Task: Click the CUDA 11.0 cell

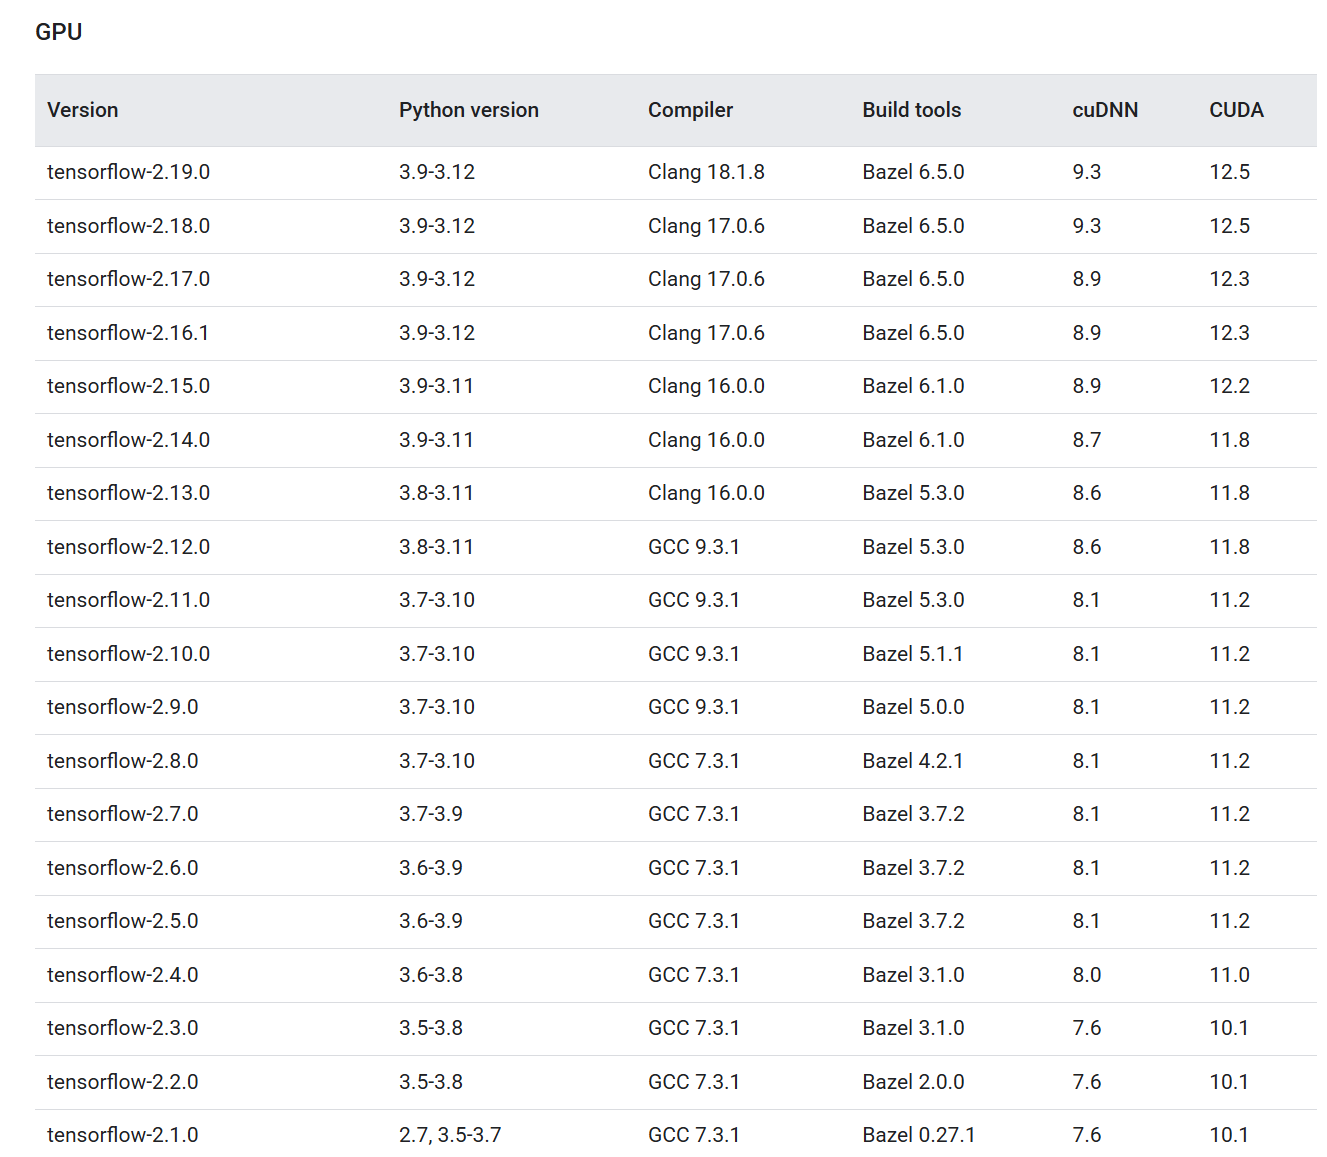Action: [1229, 975]
